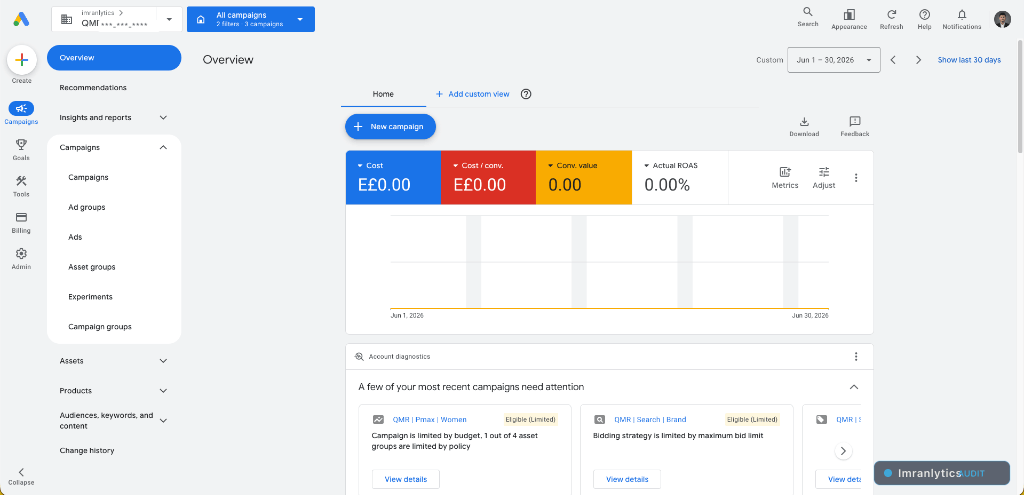Image resolution: width=1024 pixels, height=495 pixels.
Task: Click Eligible (Limited) status on Search Brand
Action: pyautogui.click(x=752, y=420)
